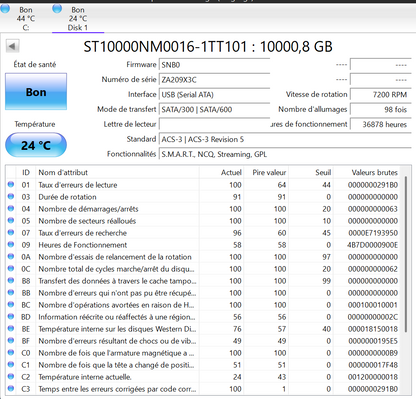Click the Température label
The width and height of the screenshot is (416, 399).
pos(35,124)
